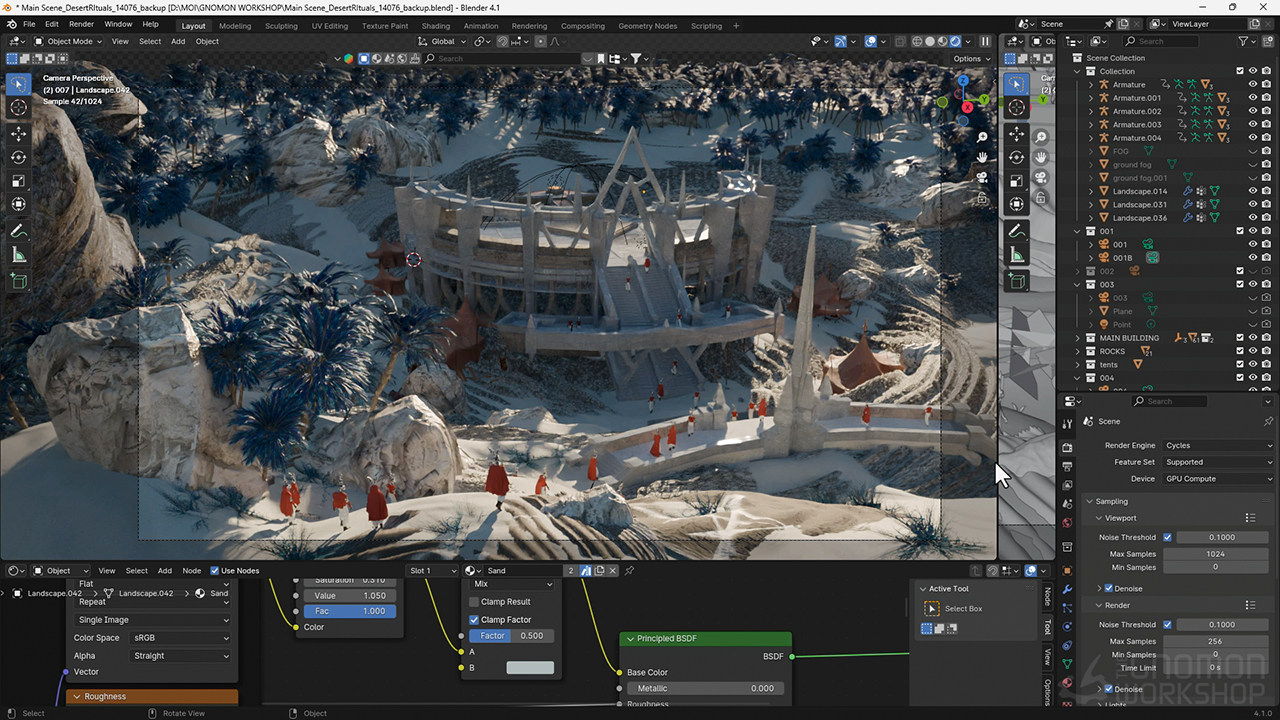Activate the Cursor tool
This screenshot has width=1280, height=720.
click(x=18, y=107)
